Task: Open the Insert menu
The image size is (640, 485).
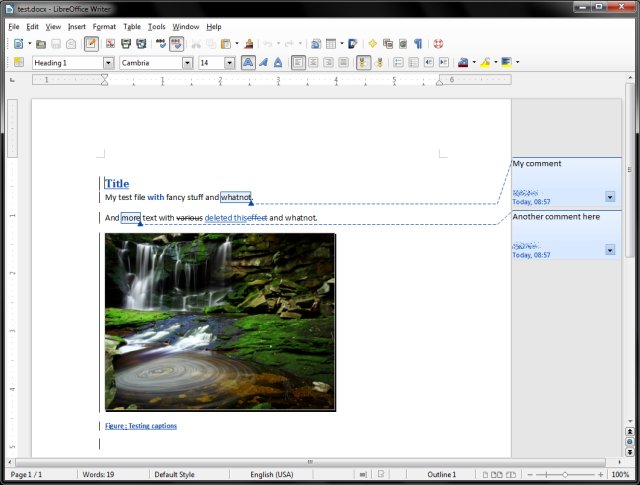Action: 77,27
